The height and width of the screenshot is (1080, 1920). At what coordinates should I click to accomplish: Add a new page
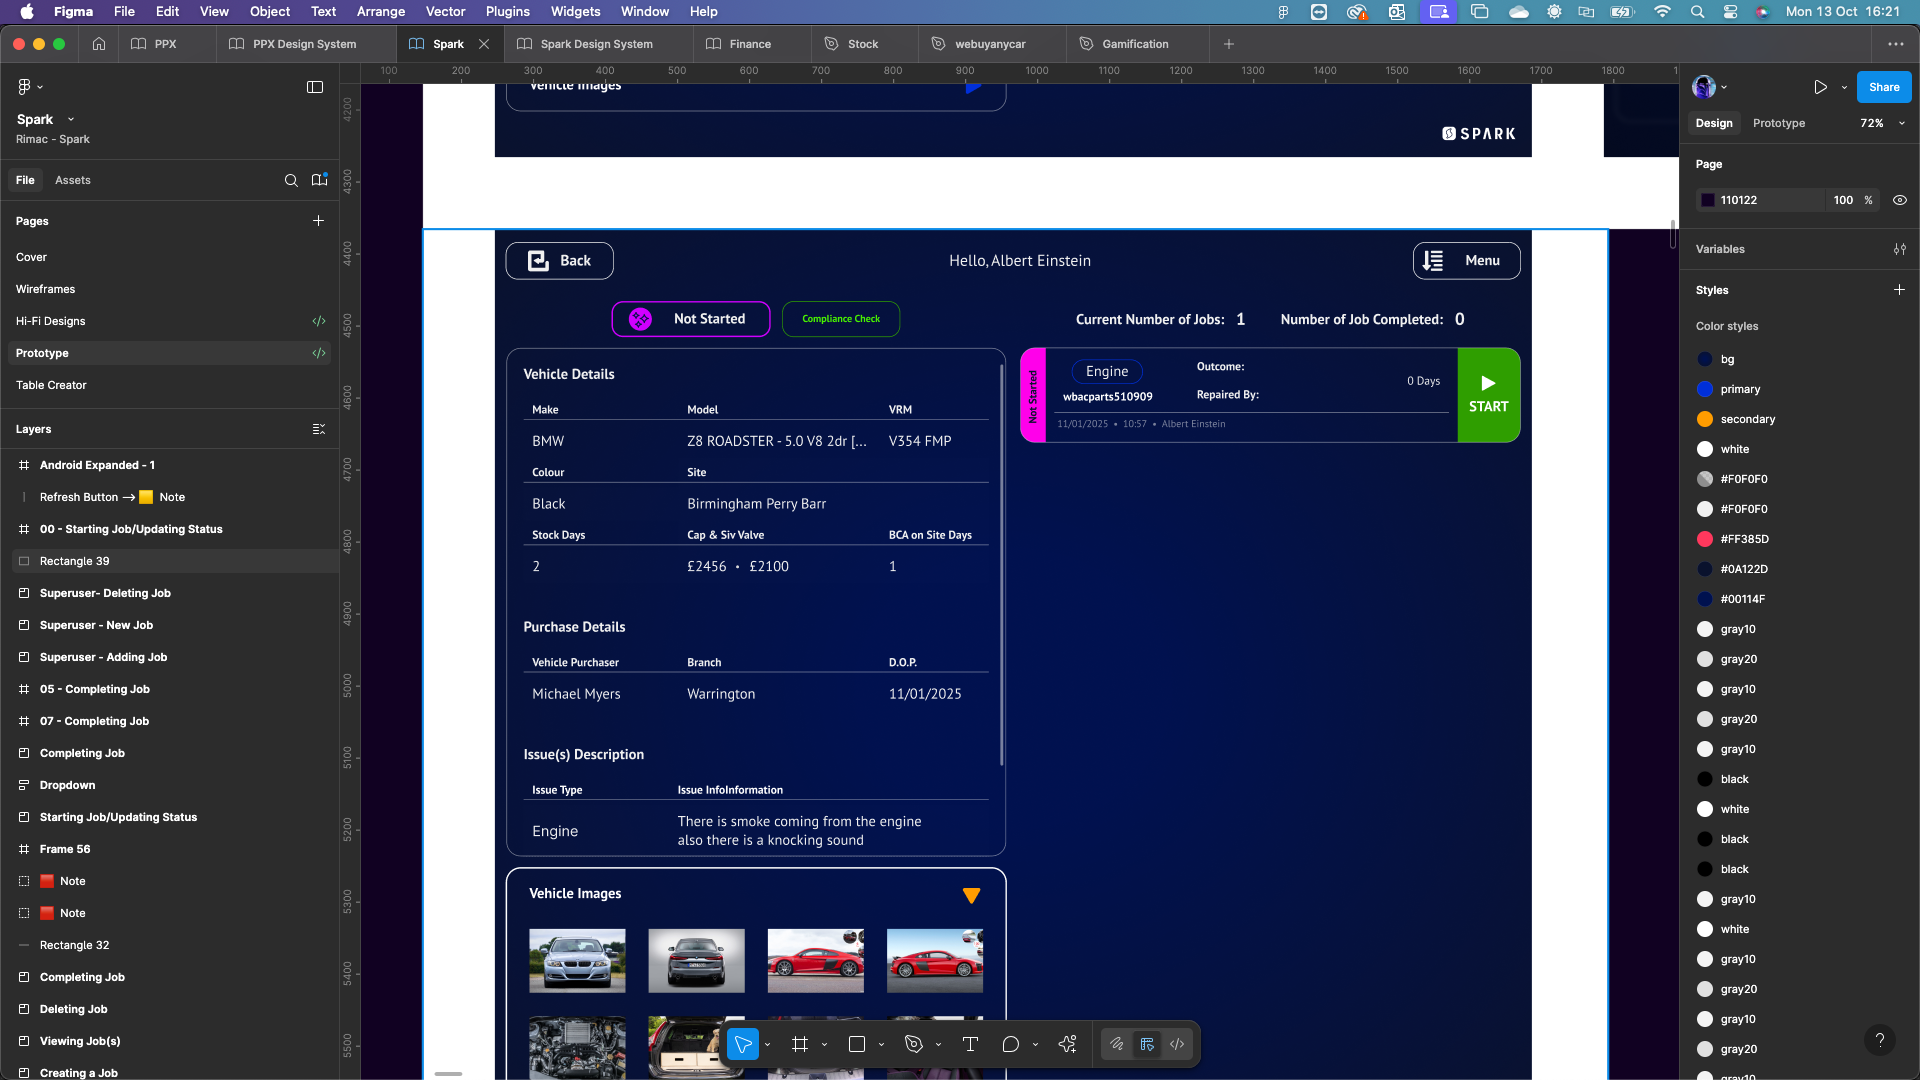click(x=318, y=221)
